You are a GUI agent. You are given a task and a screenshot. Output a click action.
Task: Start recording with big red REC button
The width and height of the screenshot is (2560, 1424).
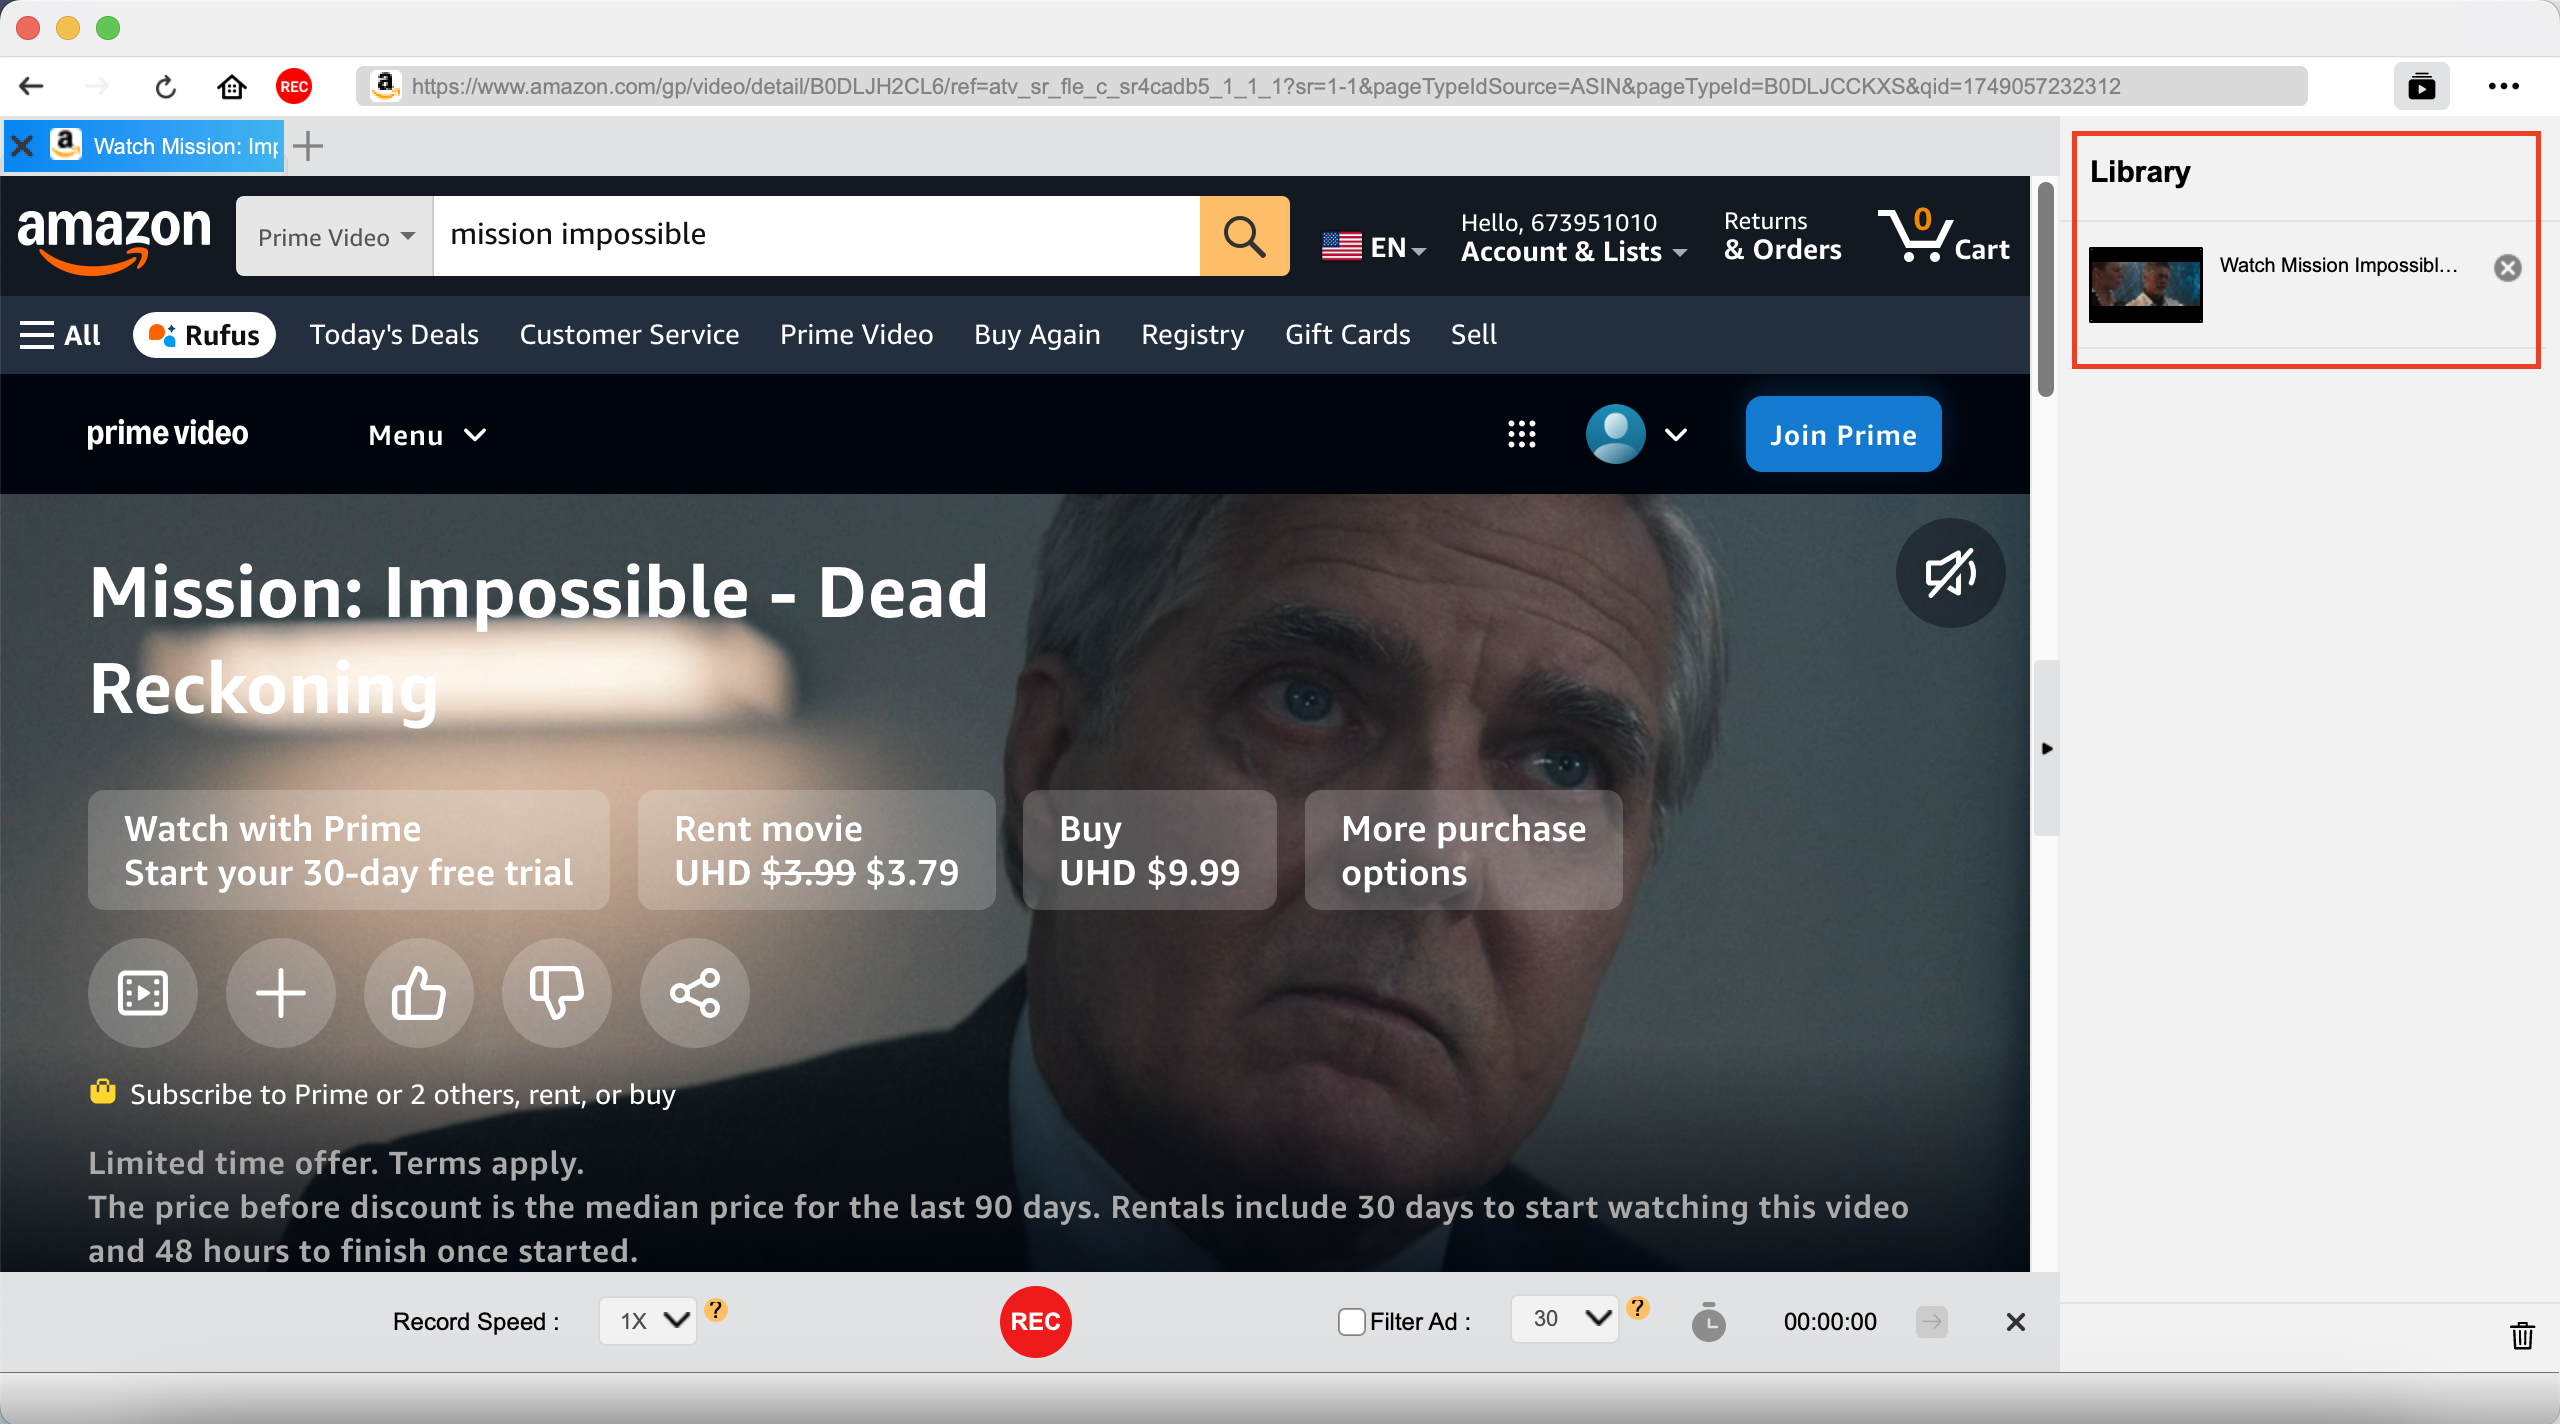pos(1035,1322)
